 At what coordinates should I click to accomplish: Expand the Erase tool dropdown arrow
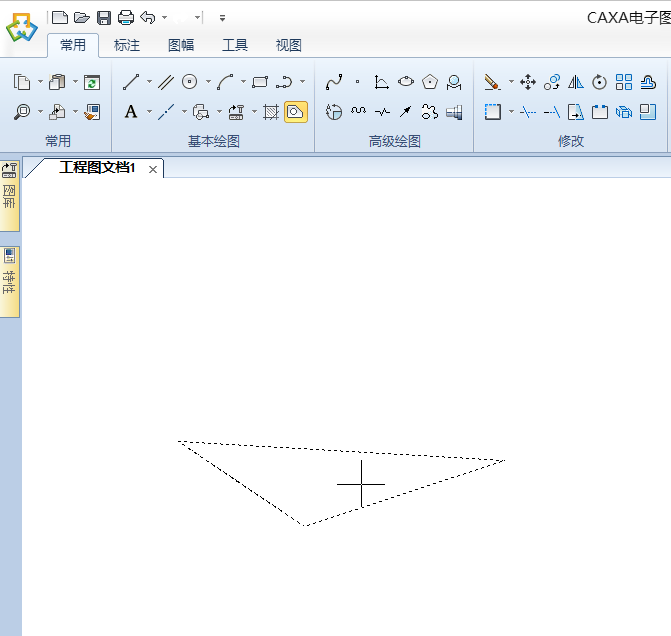[511, 81]
